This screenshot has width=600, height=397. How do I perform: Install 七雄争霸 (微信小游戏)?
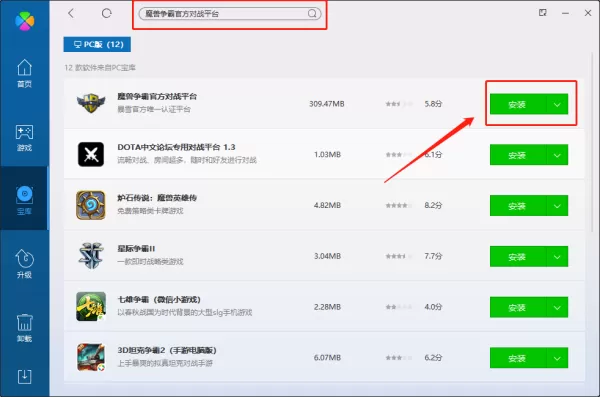[x=518, y=307]
